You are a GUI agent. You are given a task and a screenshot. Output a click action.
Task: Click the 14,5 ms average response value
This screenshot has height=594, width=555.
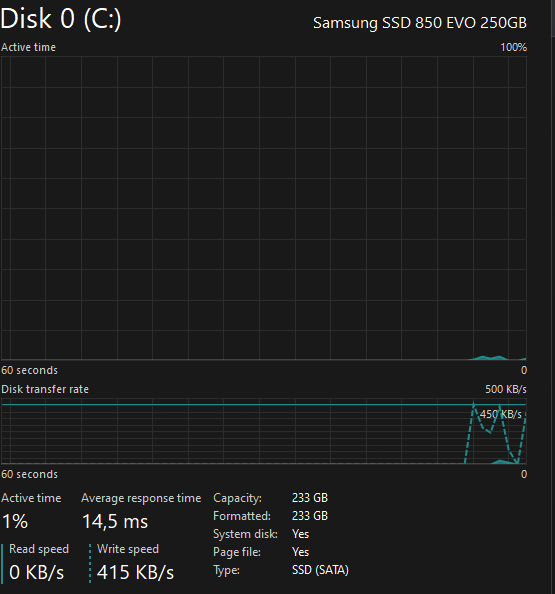click(115, 522)
